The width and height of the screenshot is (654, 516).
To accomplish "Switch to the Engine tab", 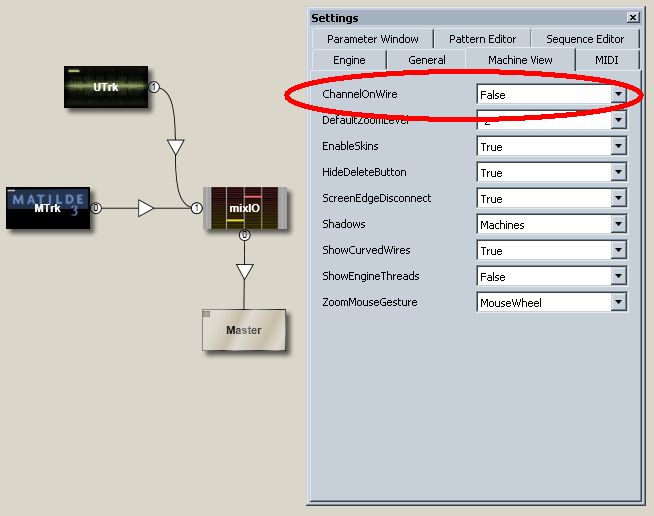I will click(x=349, y=60).
